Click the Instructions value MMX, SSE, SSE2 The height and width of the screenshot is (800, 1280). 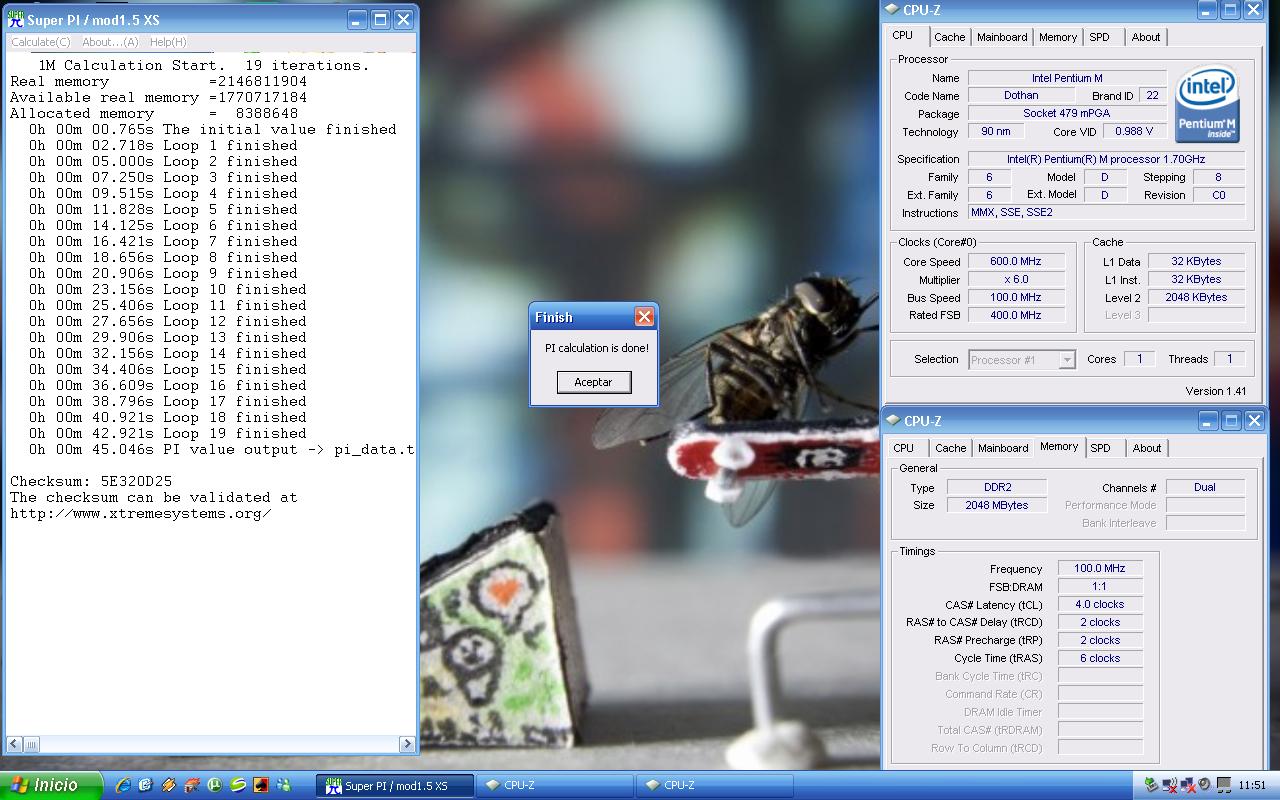(x=1106, y=213)
